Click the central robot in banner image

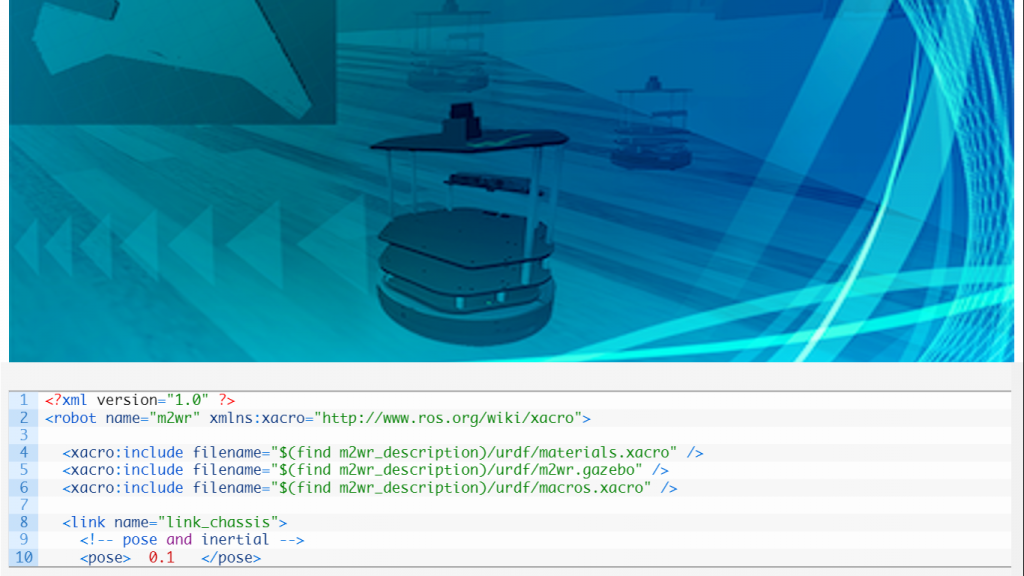point(468,222)
